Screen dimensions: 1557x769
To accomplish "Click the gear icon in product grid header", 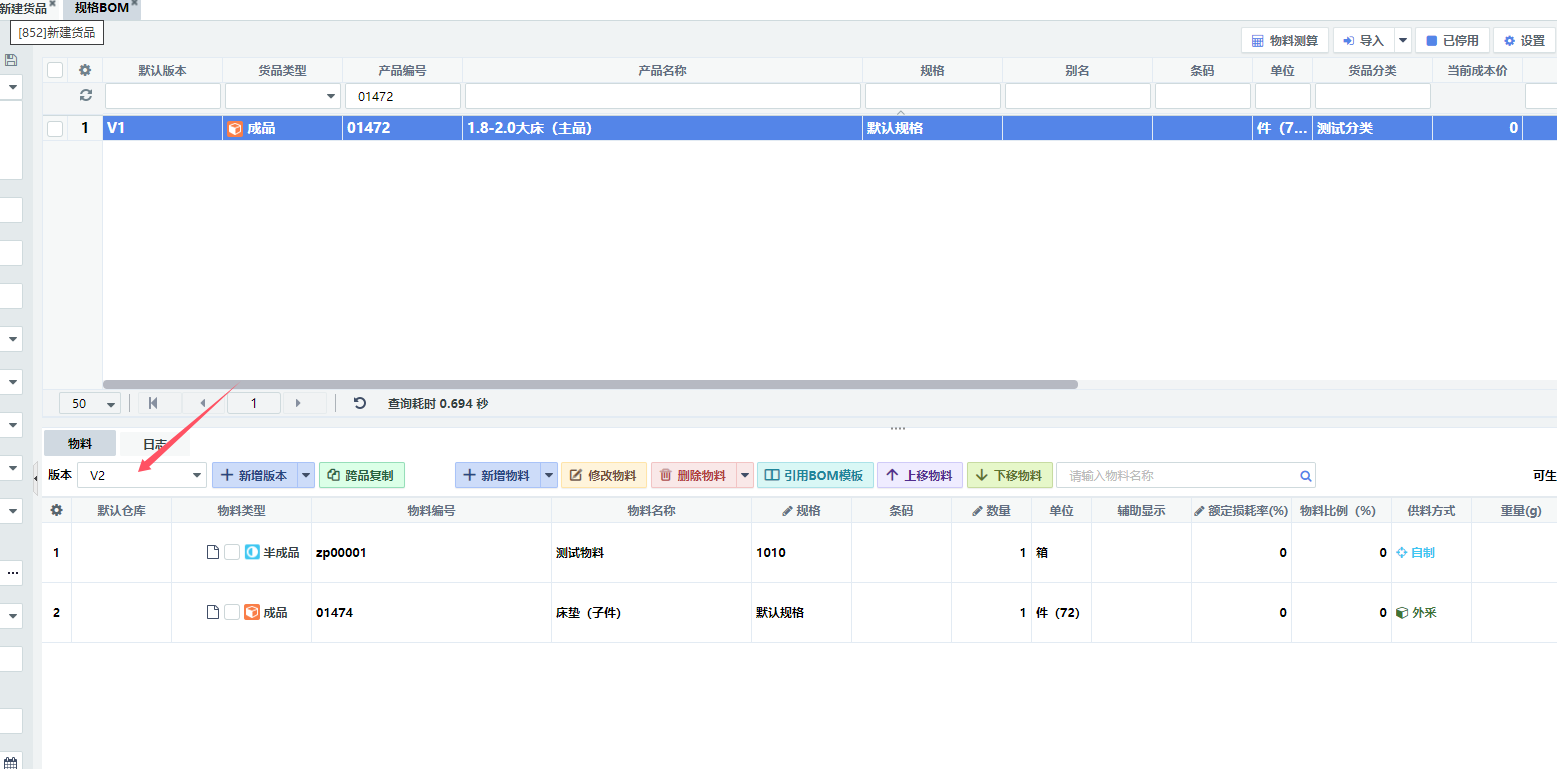I will click(85, 70).
